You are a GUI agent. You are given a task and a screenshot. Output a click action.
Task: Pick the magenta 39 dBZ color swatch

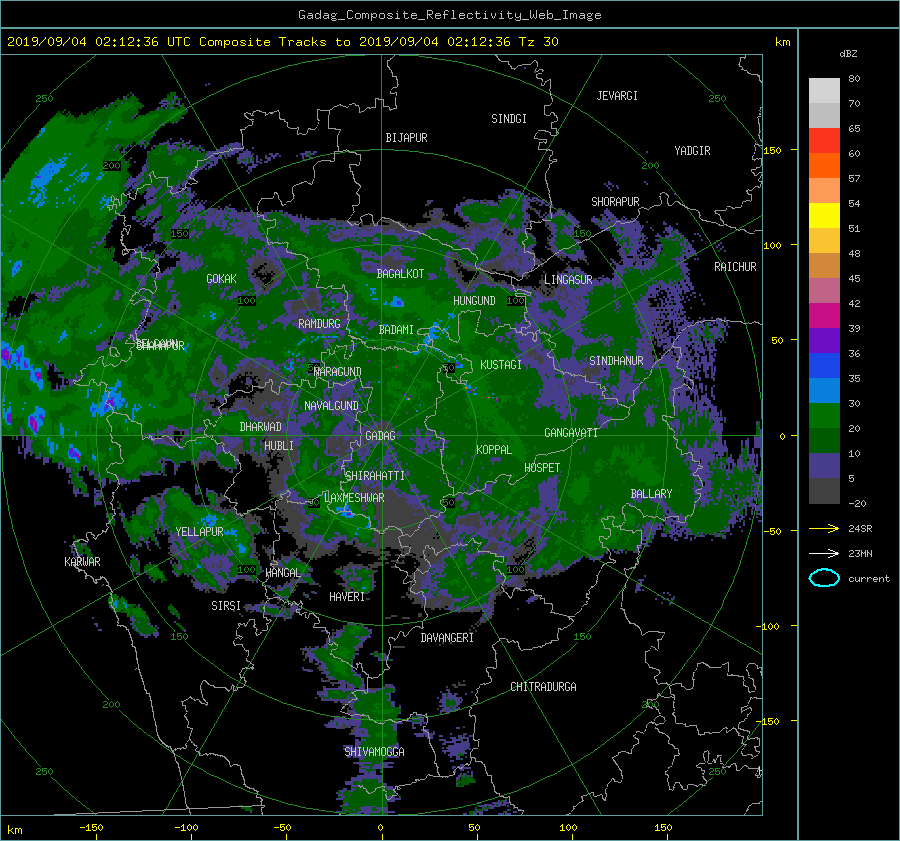(824, 316)
